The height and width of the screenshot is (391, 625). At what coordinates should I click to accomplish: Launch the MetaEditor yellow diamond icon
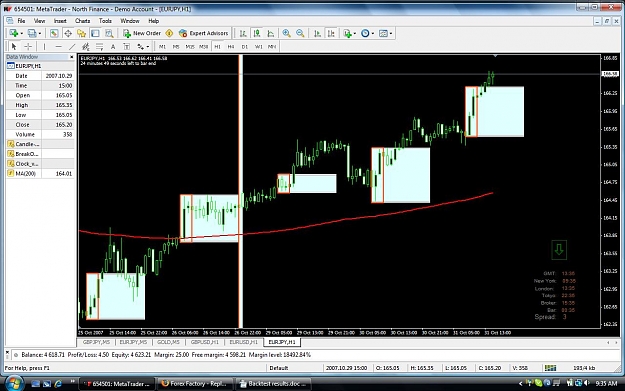coord(169,33)
